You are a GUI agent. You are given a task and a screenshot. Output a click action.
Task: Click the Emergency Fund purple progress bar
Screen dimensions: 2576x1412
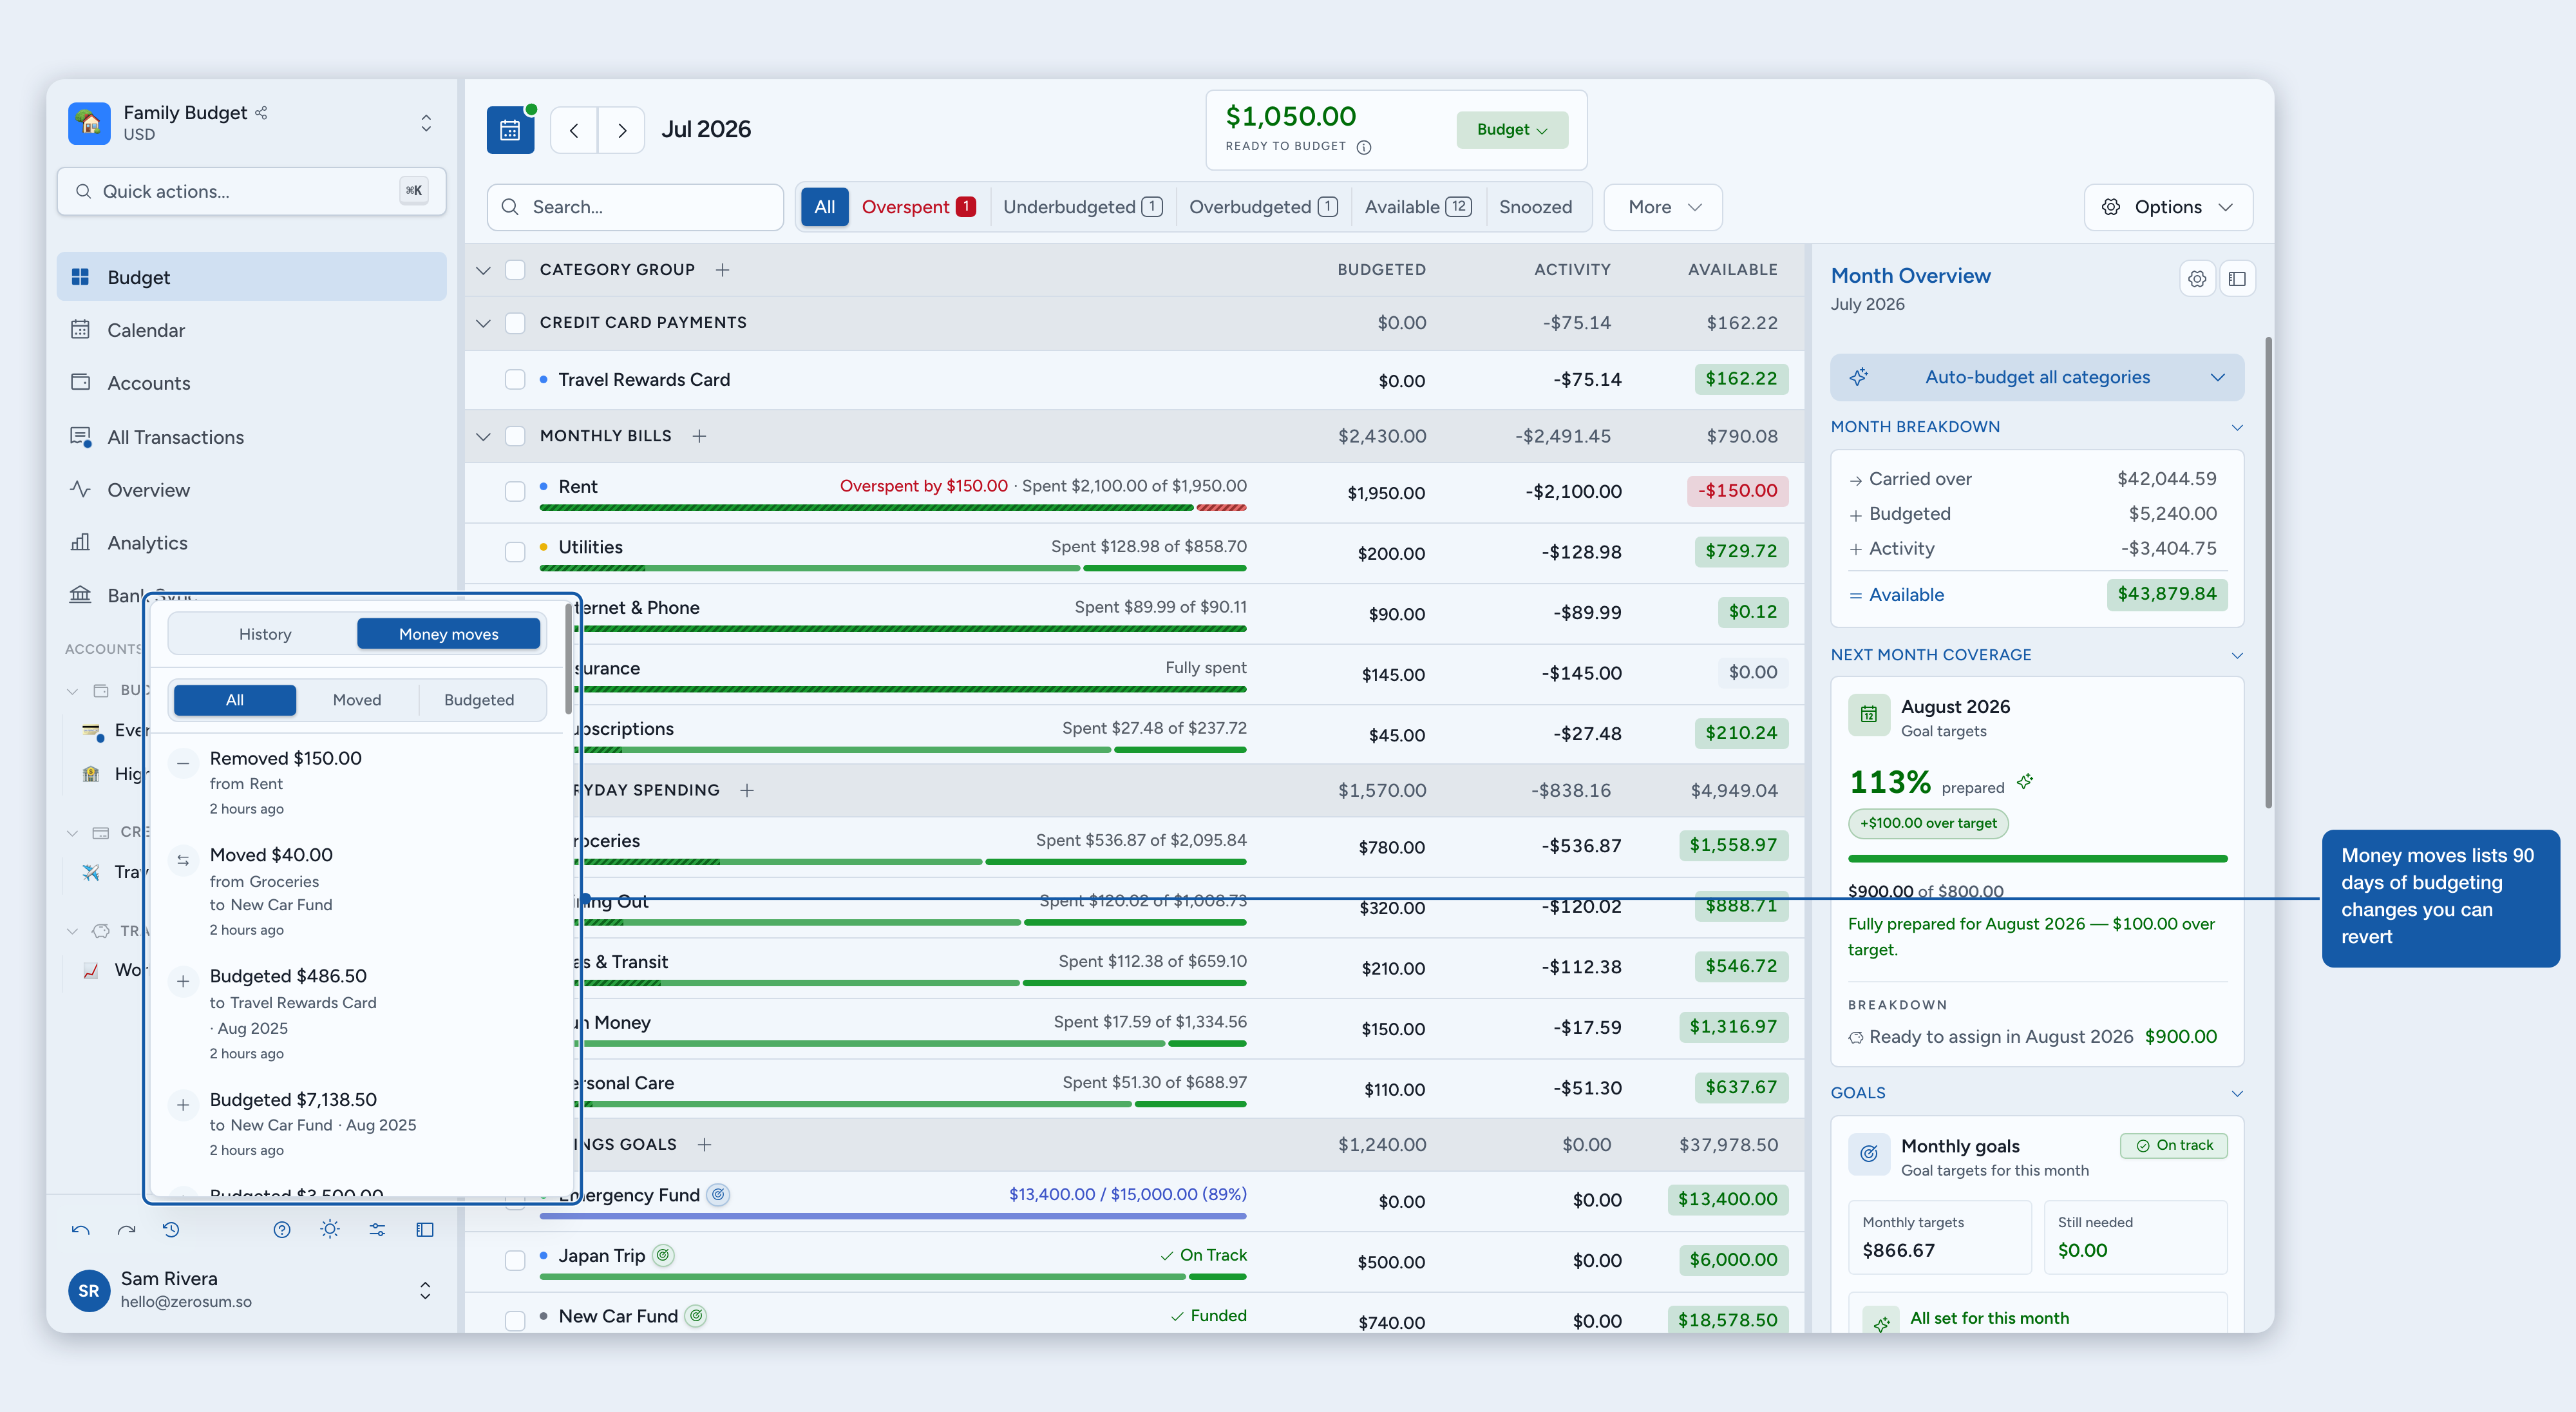click(x=892, y=1216)
